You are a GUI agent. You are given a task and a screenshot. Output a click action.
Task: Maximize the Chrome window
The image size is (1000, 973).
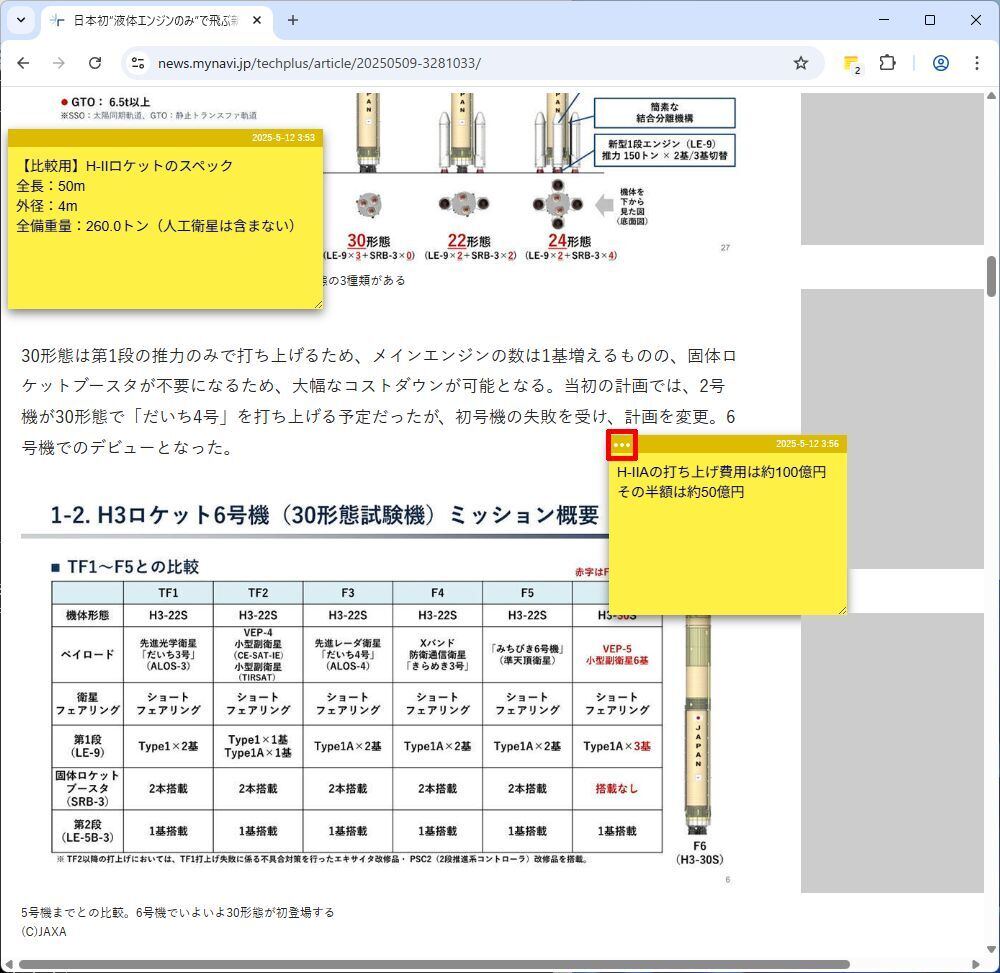(930, 20)
